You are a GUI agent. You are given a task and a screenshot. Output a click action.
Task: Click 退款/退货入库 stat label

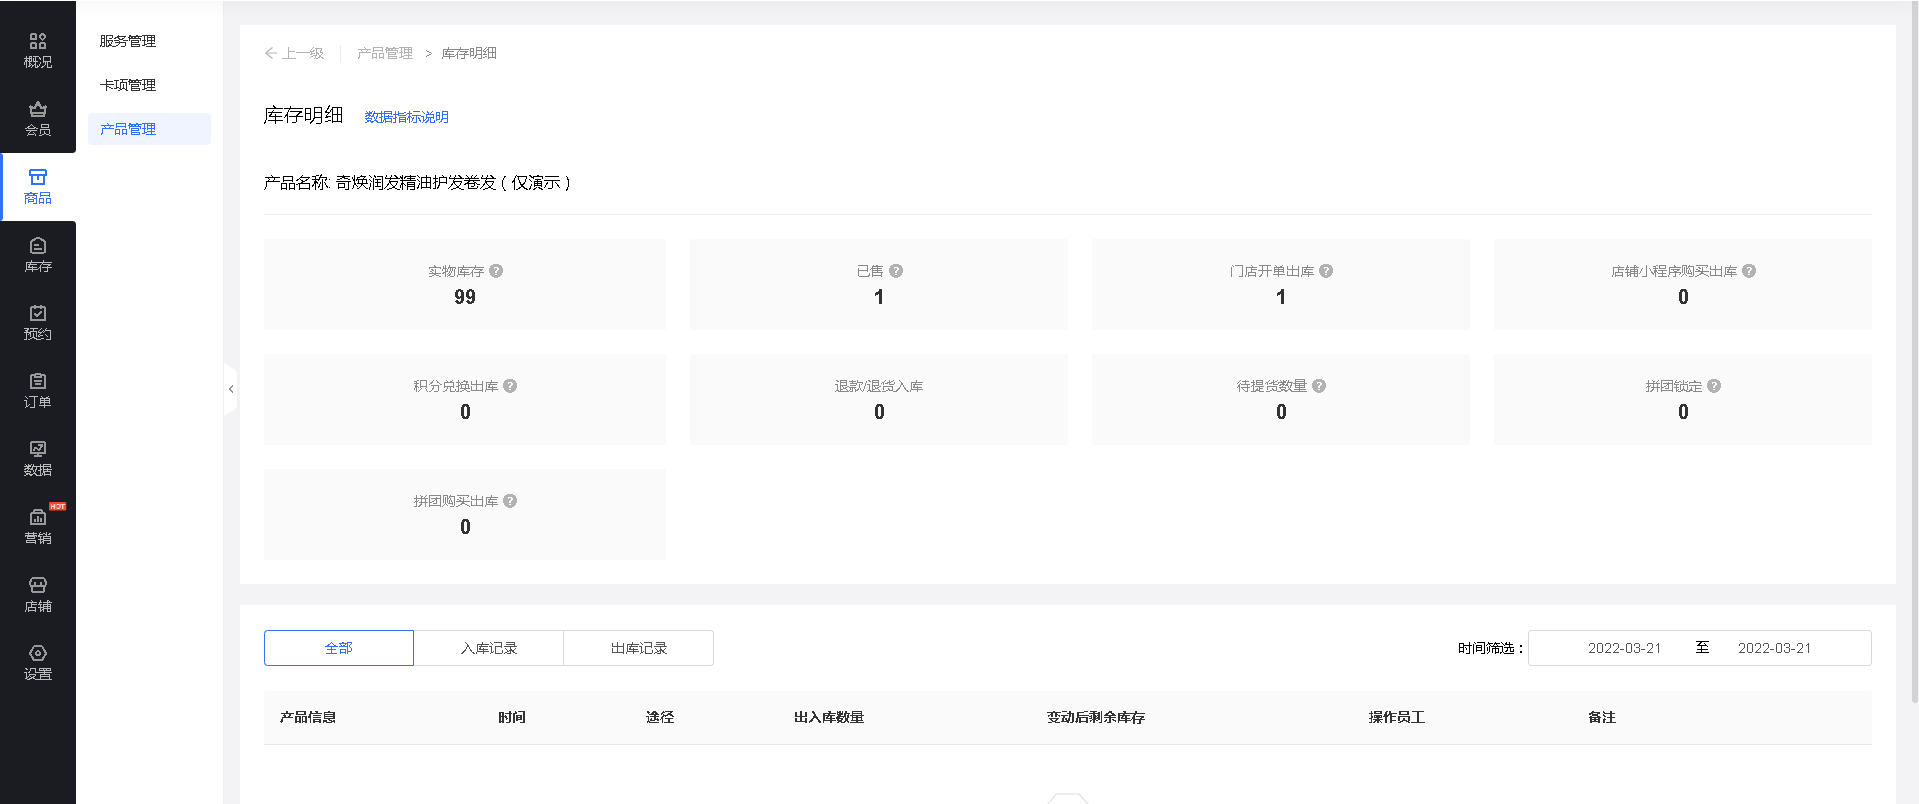pos(879,386)
